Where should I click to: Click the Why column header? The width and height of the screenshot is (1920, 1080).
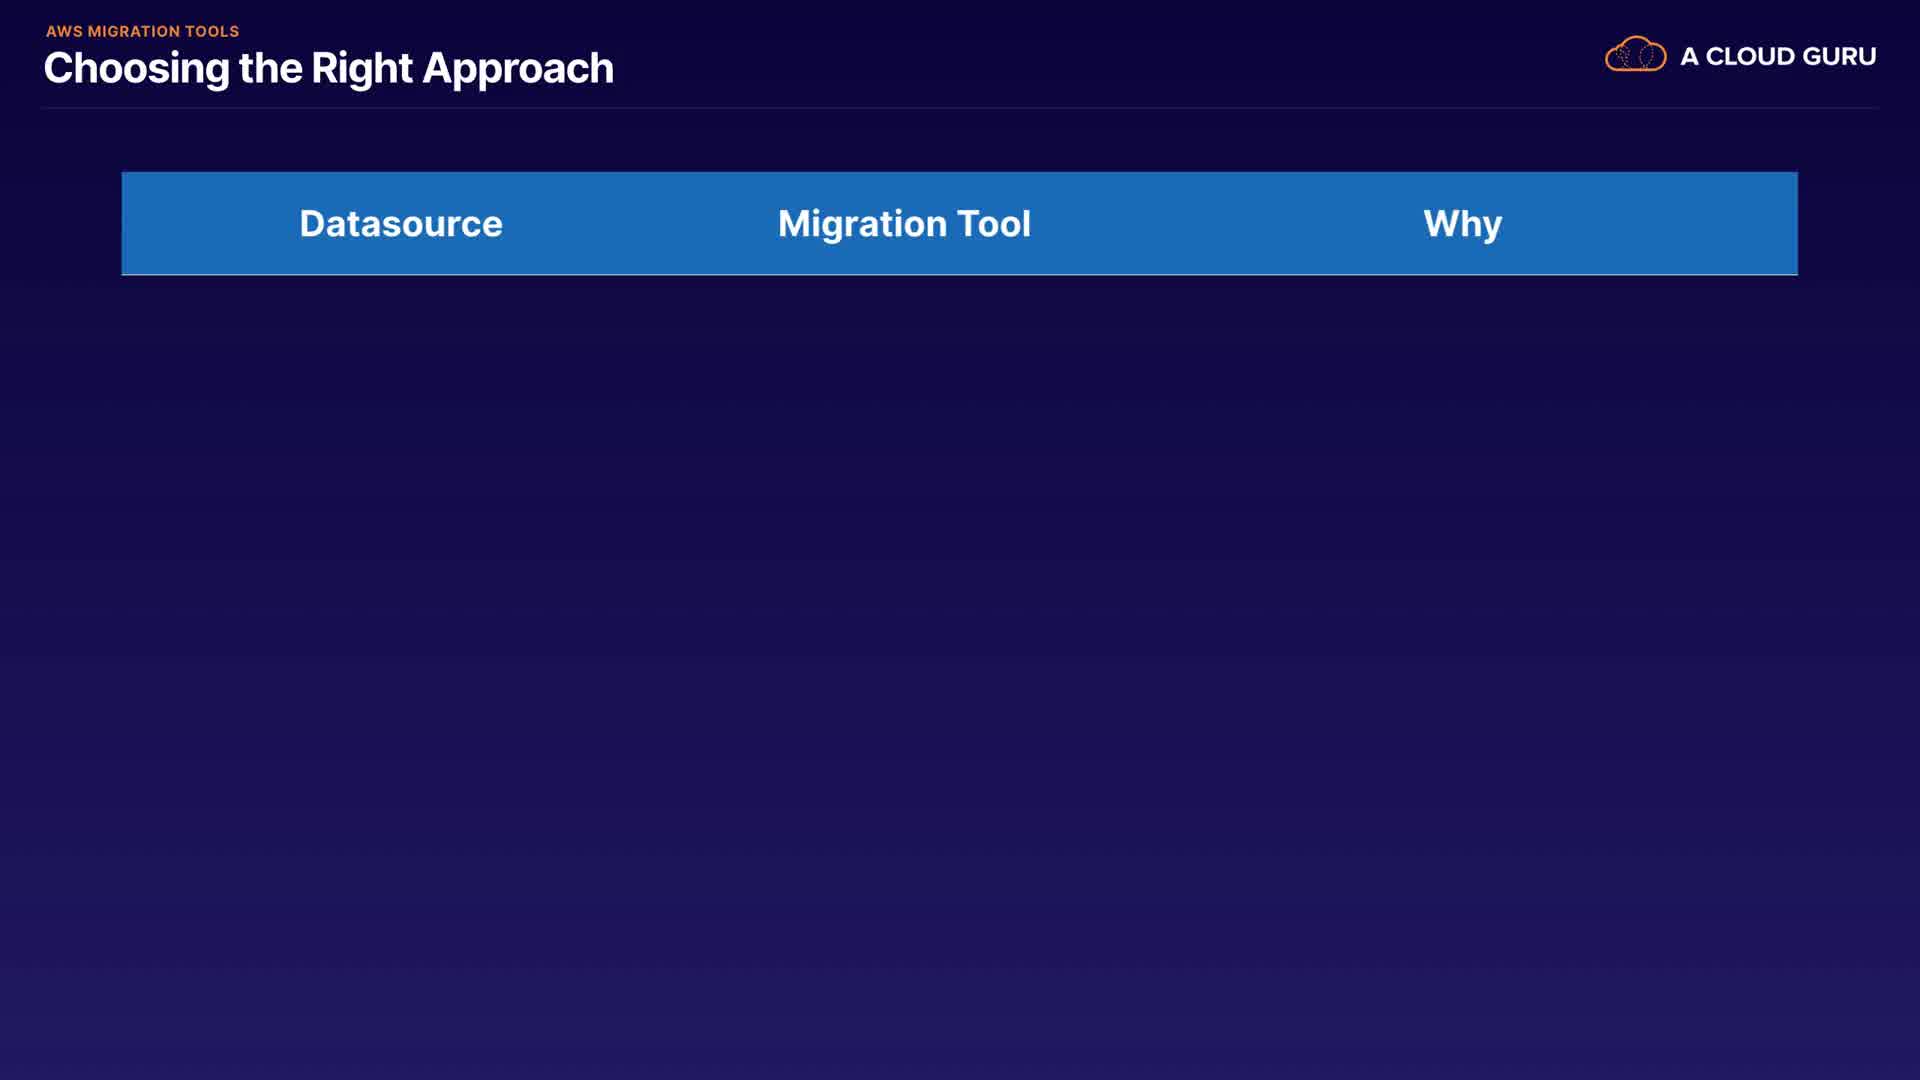(1462, 223)
